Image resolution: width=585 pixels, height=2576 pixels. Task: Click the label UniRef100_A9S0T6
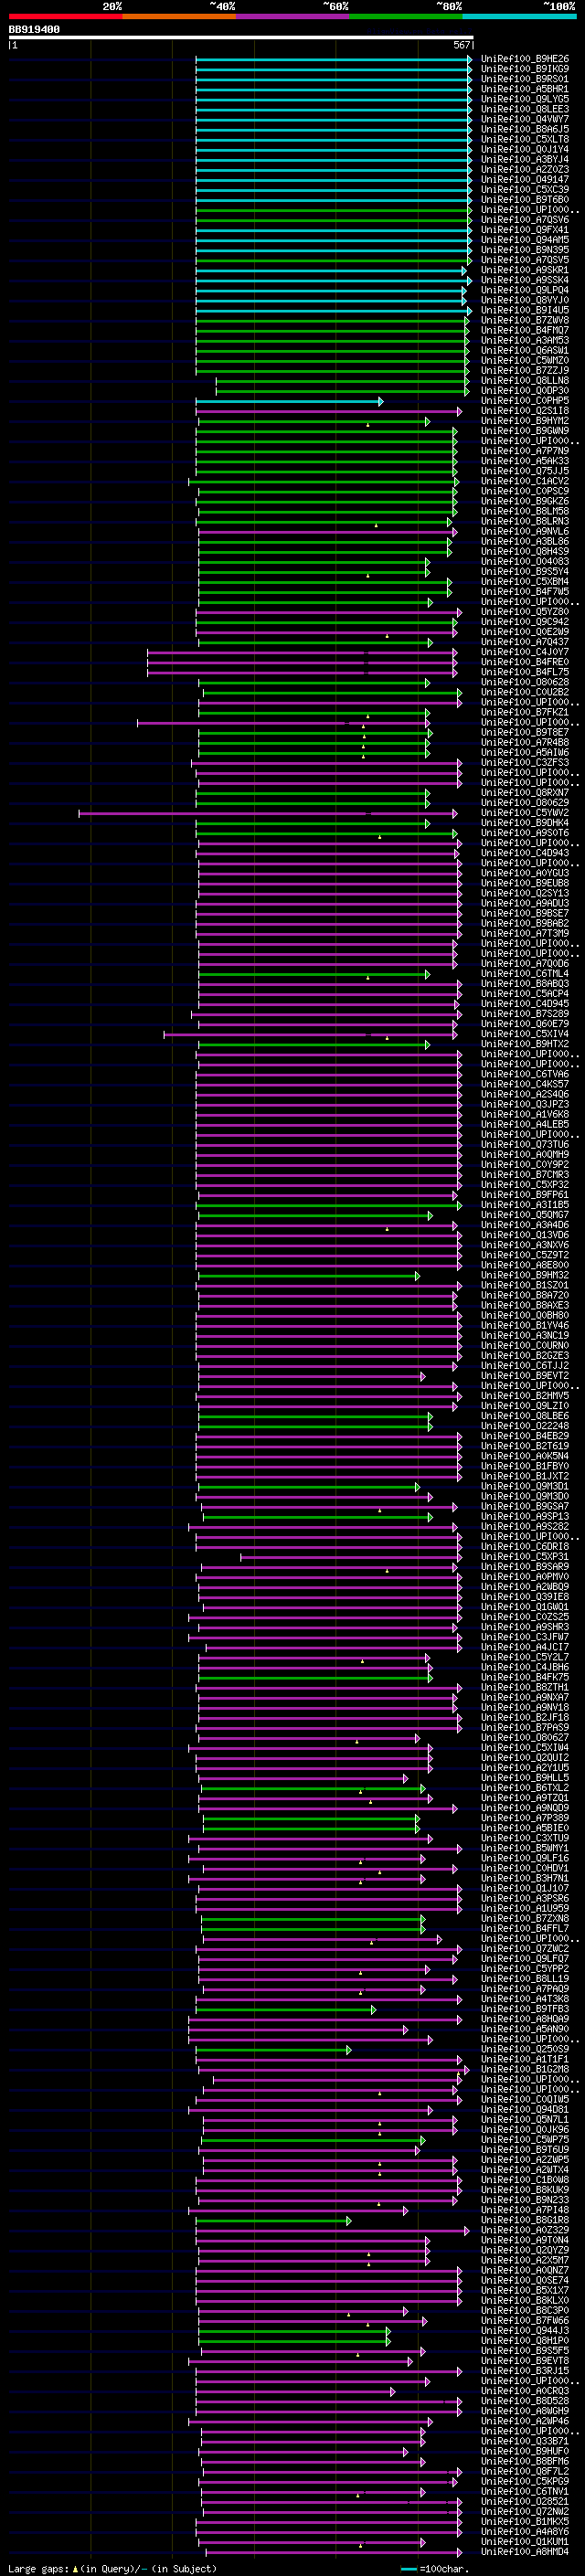pyautogui.click(x=525, y=833)
